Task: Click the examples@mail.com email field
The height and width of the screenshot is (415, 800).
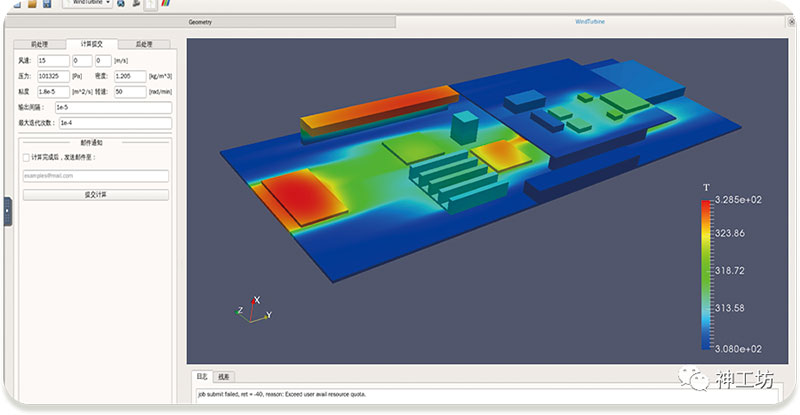Action: coord(96,176)
